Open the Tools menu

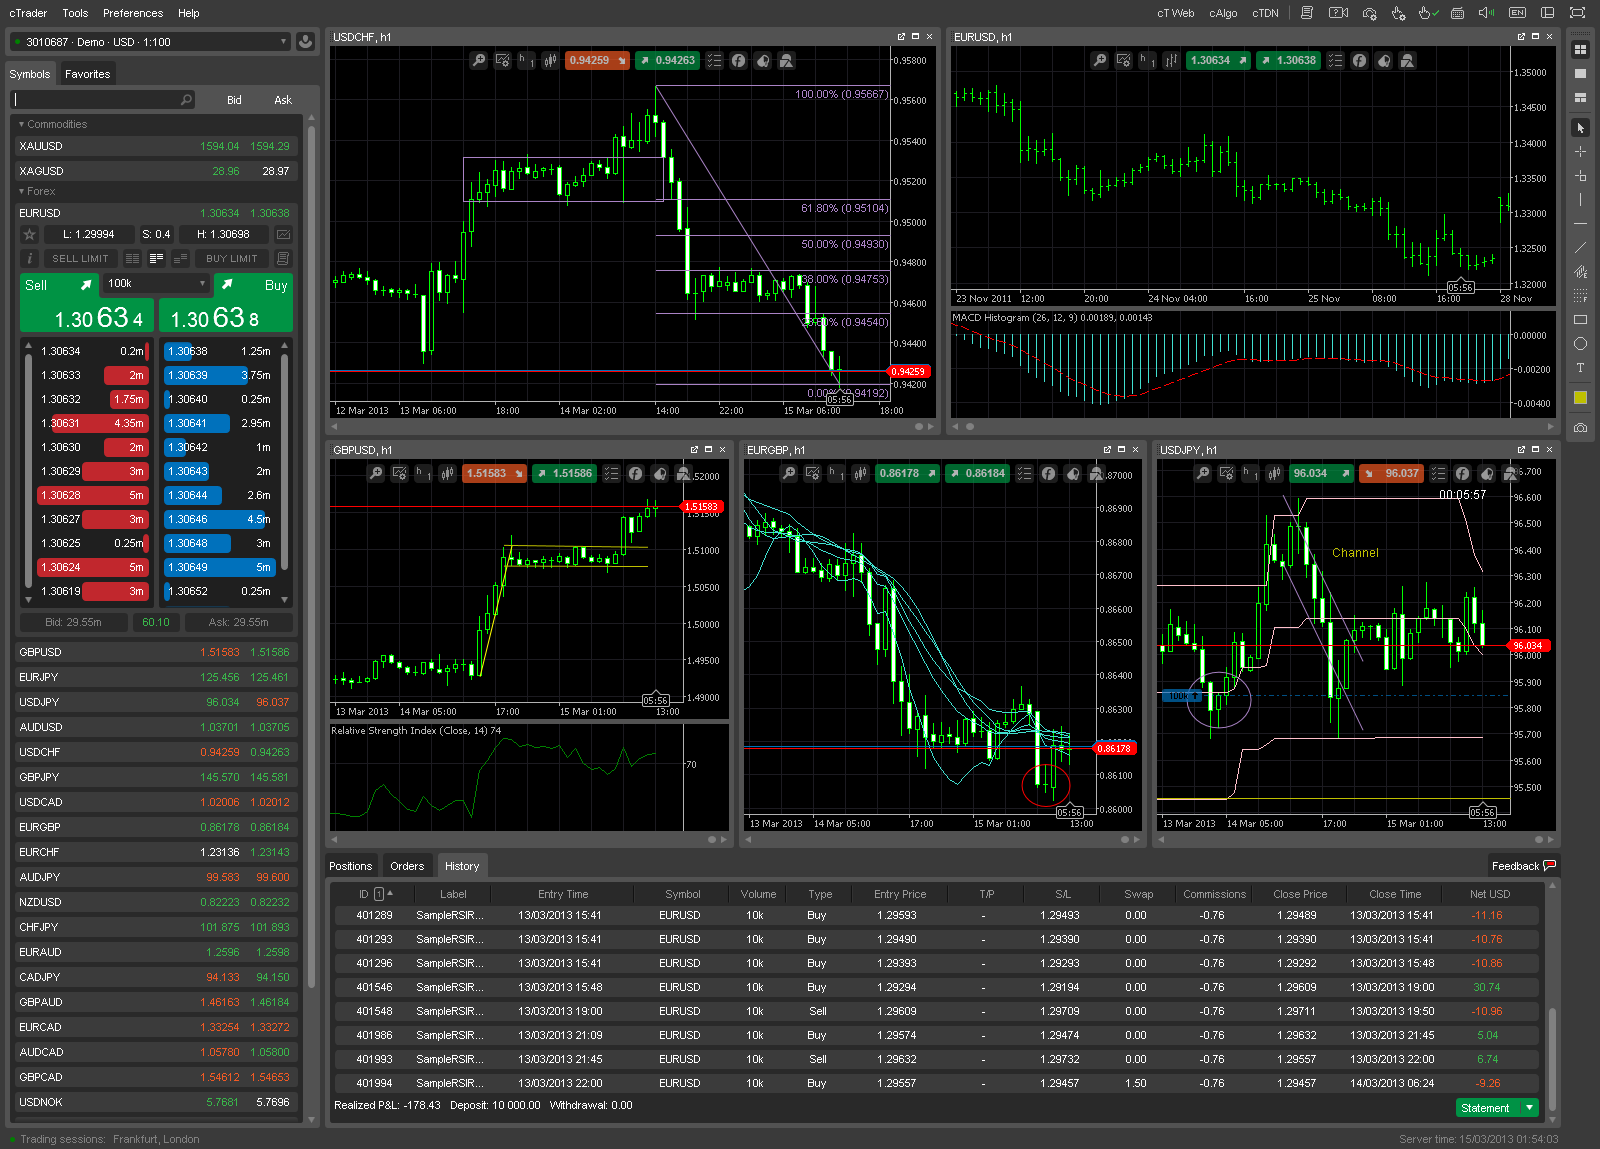[x=74, y=13]
